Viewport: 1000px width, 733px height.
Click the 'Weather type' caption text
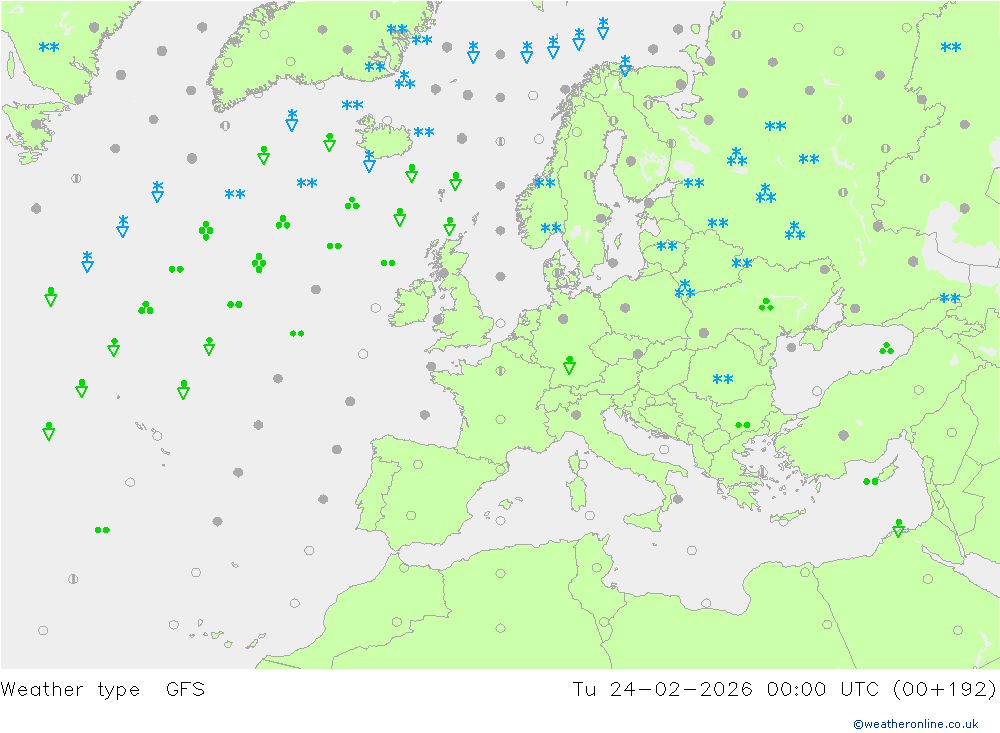coord(70,689)
